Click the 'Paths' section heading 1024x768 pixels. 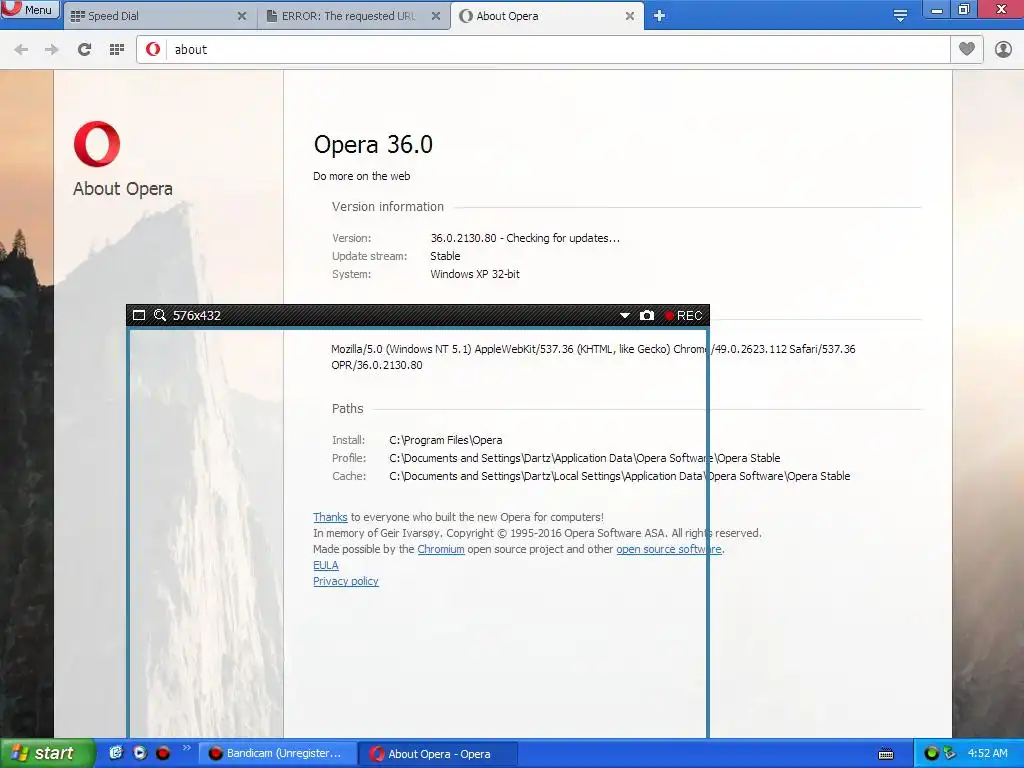tap(347, 409)
